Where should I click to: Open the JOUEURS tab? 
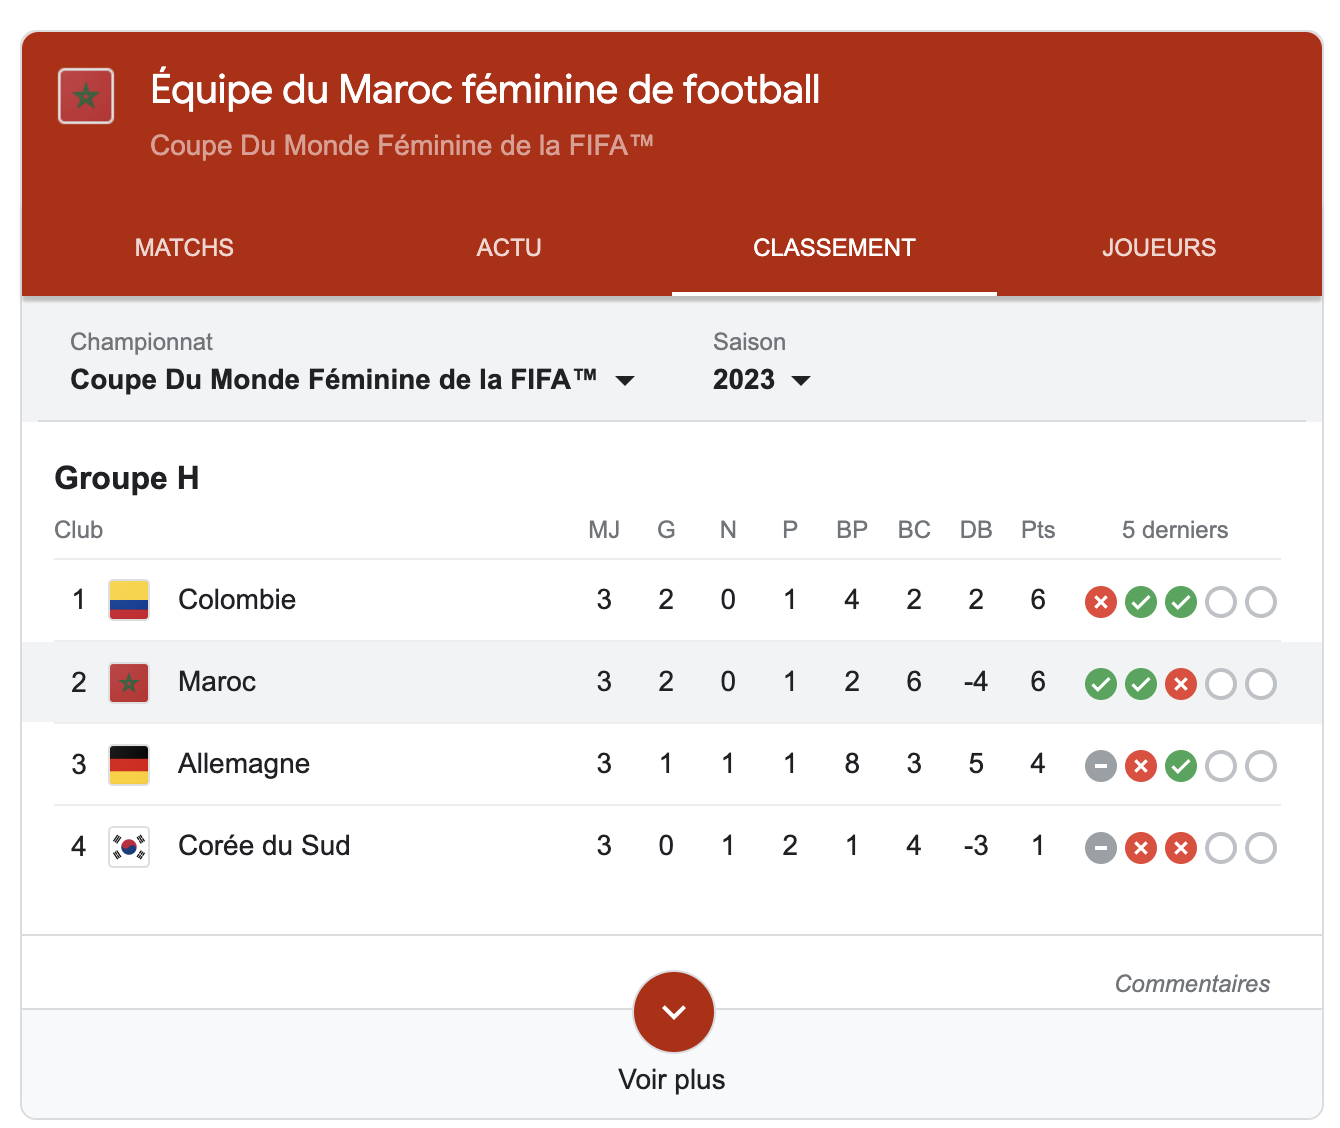[1159, 248]
